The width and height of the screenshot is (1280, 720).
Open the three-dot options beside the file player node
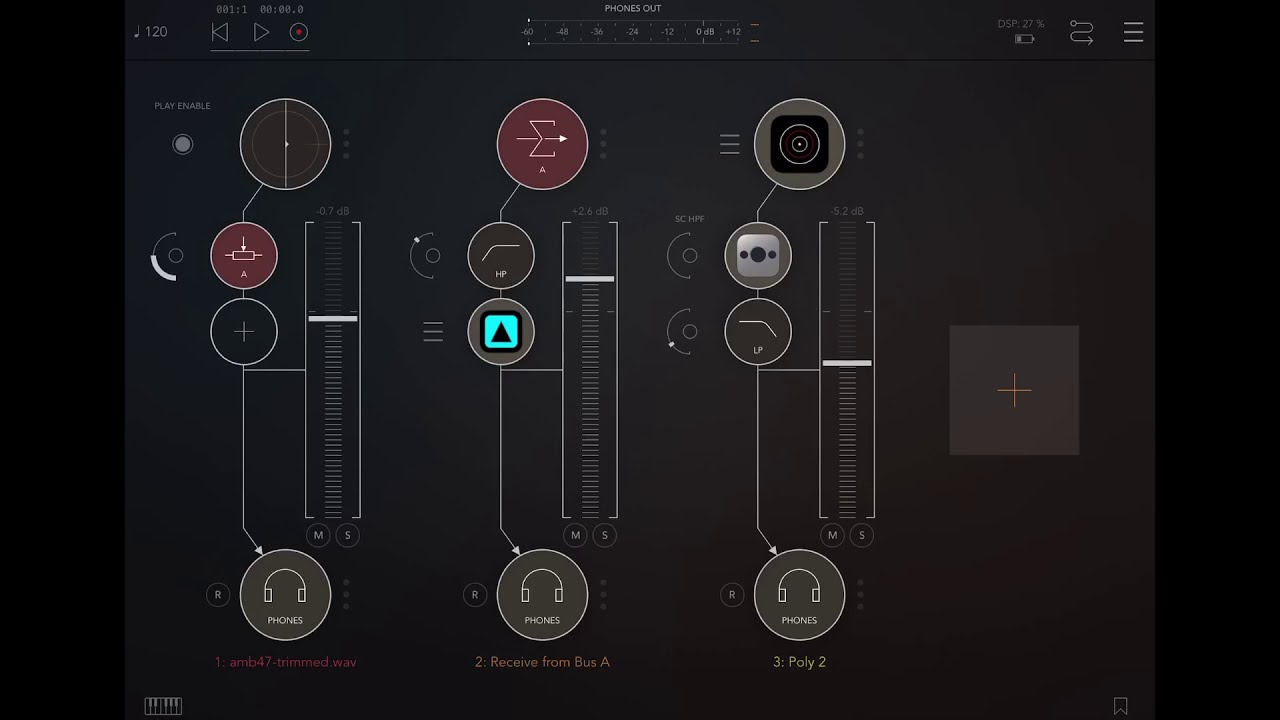[x=346, y=144]
